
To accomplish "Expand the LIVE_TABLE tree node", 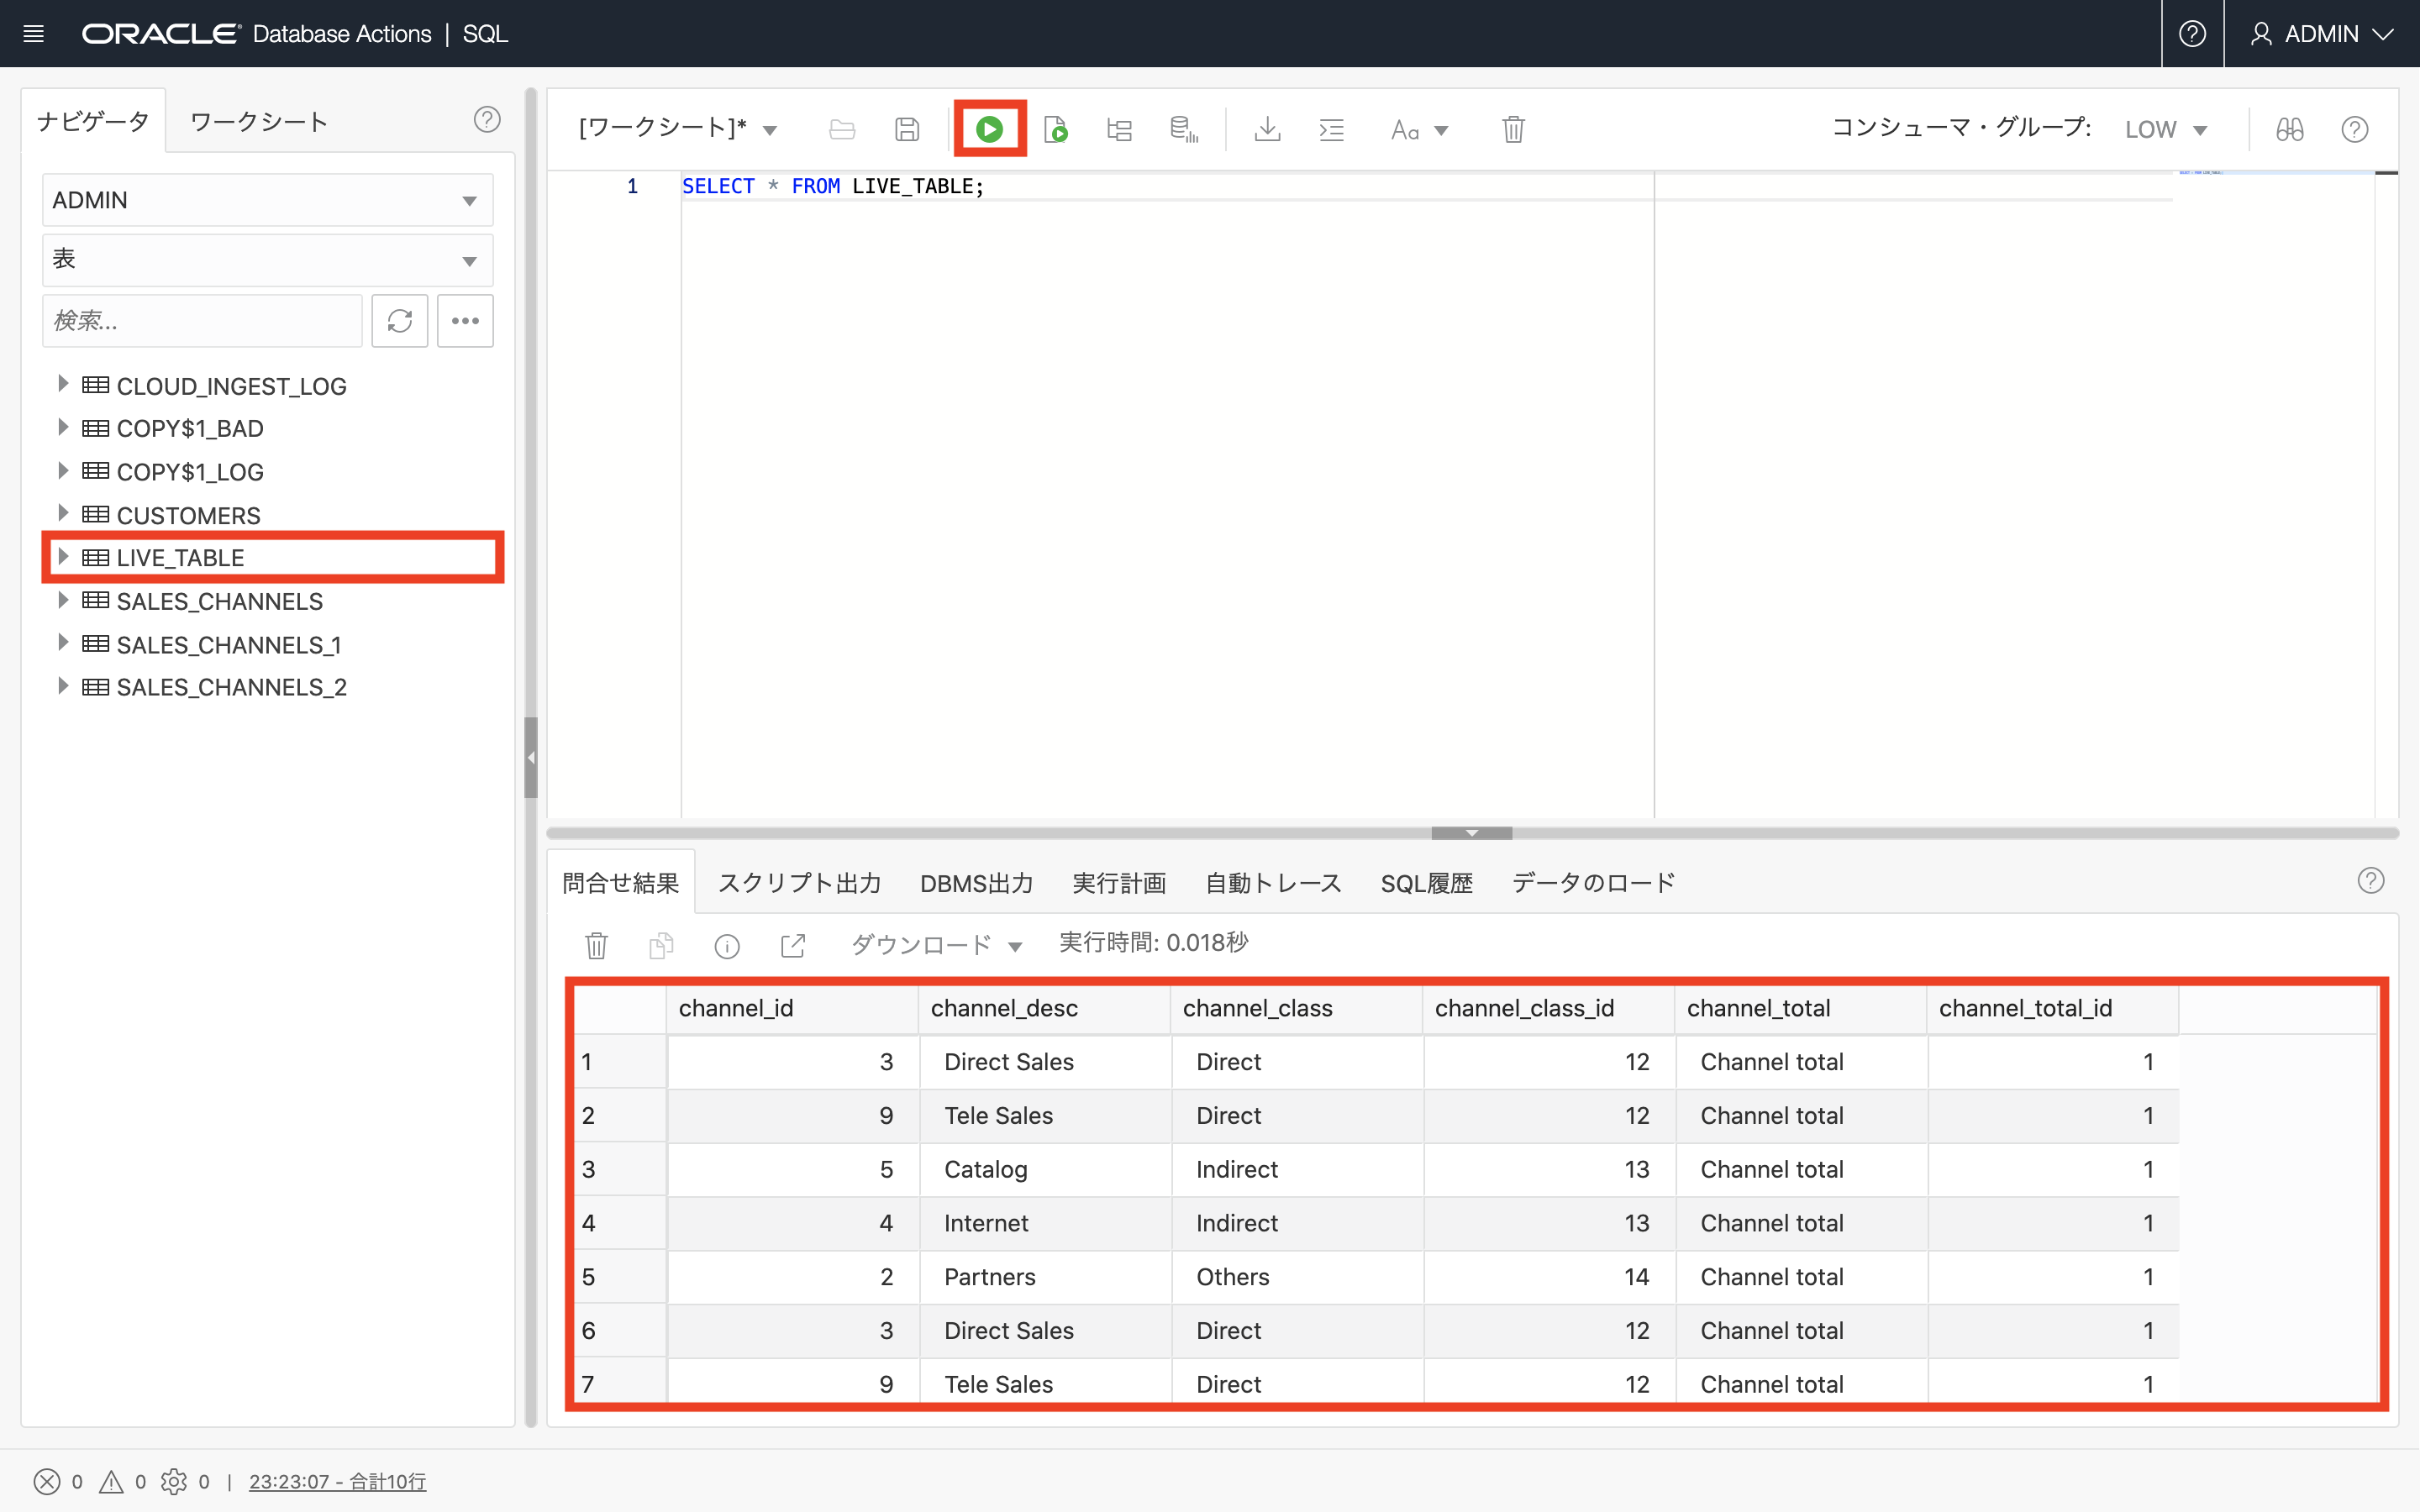I will 63,557.
